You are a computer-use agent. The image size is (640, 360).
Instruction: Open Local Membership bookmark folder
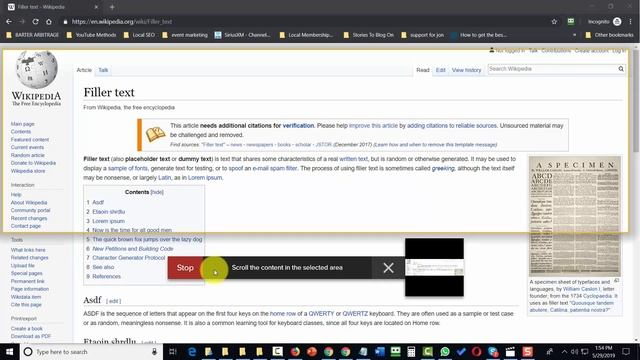(306, 35)
